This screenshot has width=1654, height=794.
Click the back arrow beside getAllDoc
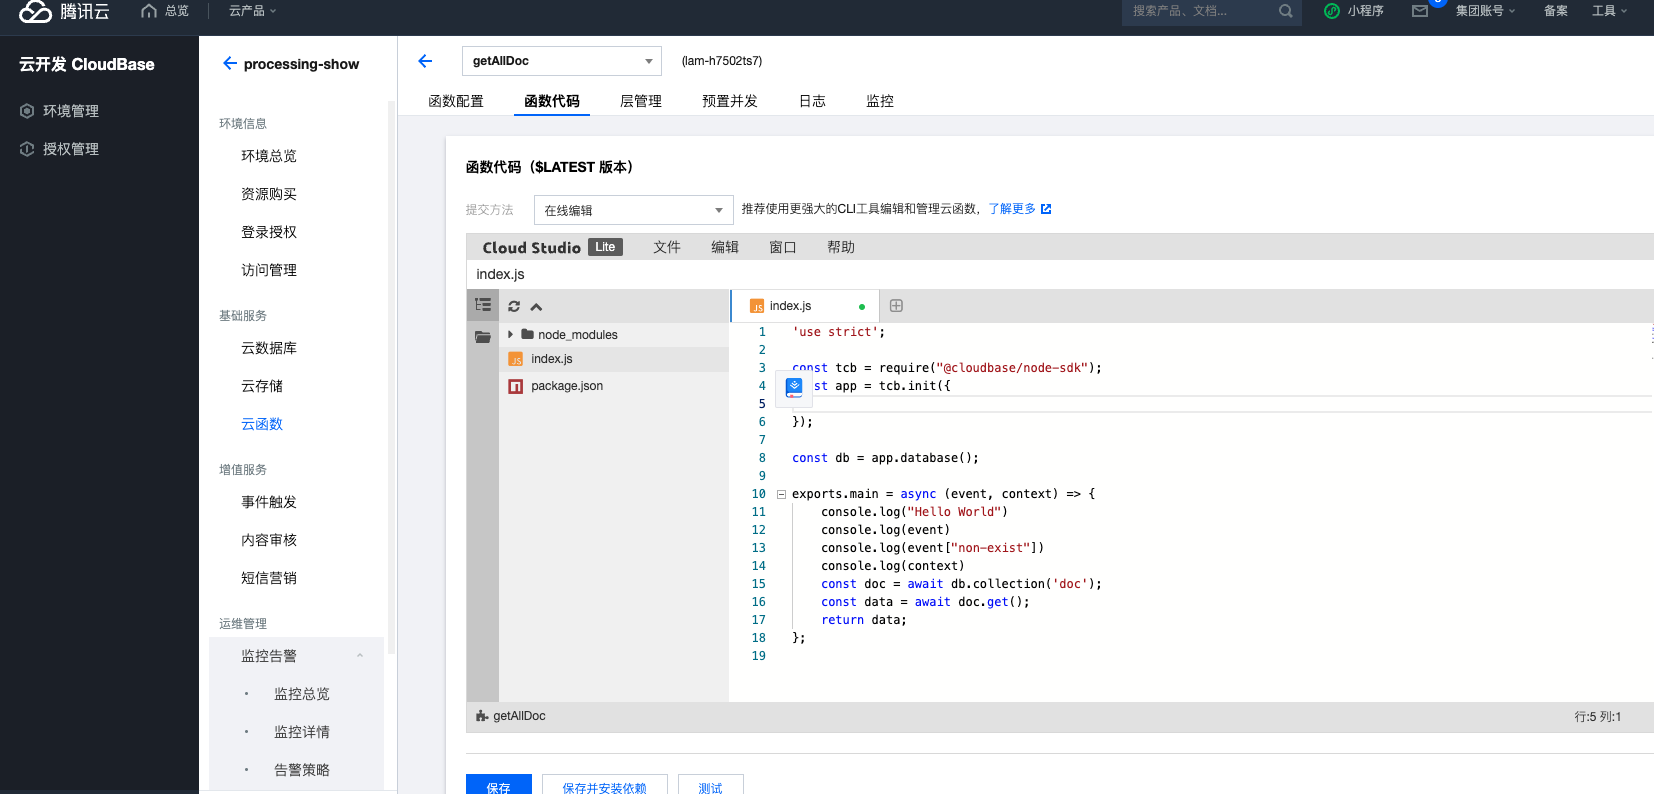pos(425,61)
